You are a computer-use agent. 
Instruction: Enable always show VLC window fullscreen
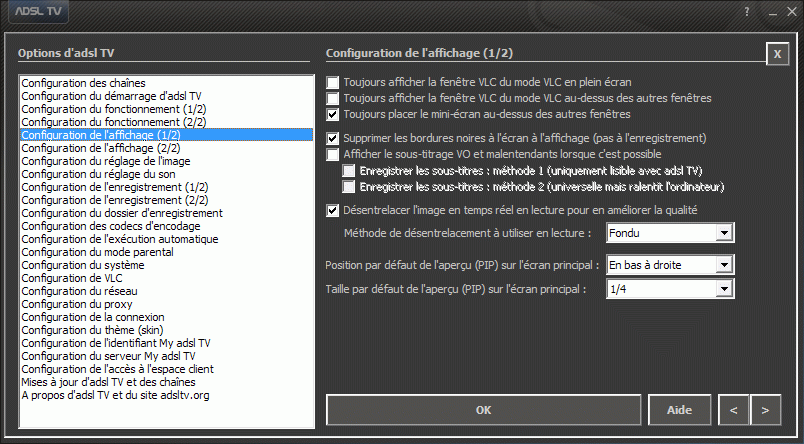333,82
